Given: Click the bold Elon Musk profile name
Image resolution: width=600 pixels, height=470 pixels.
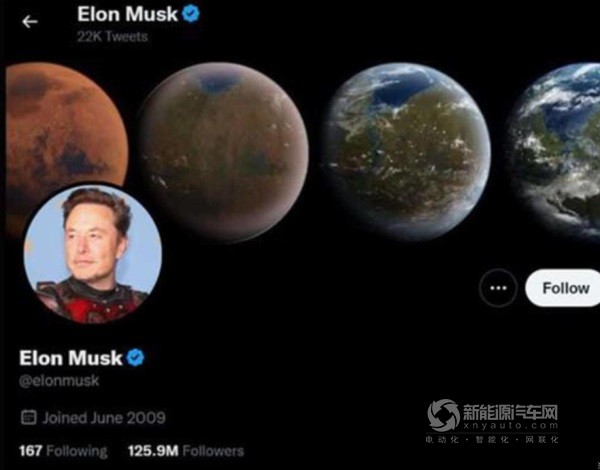Looking at the screenshot, I should pos(71,358).
